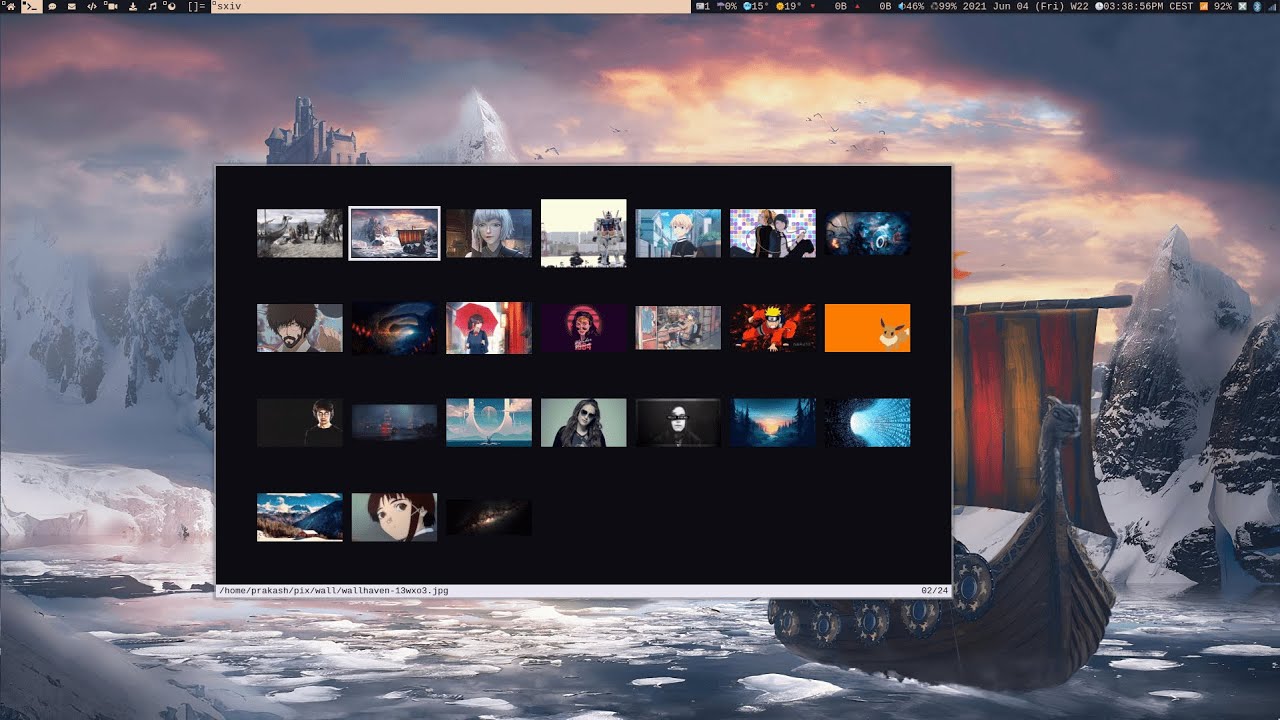Select the woman wearing sunglasses thumbnail

(584, 422)
